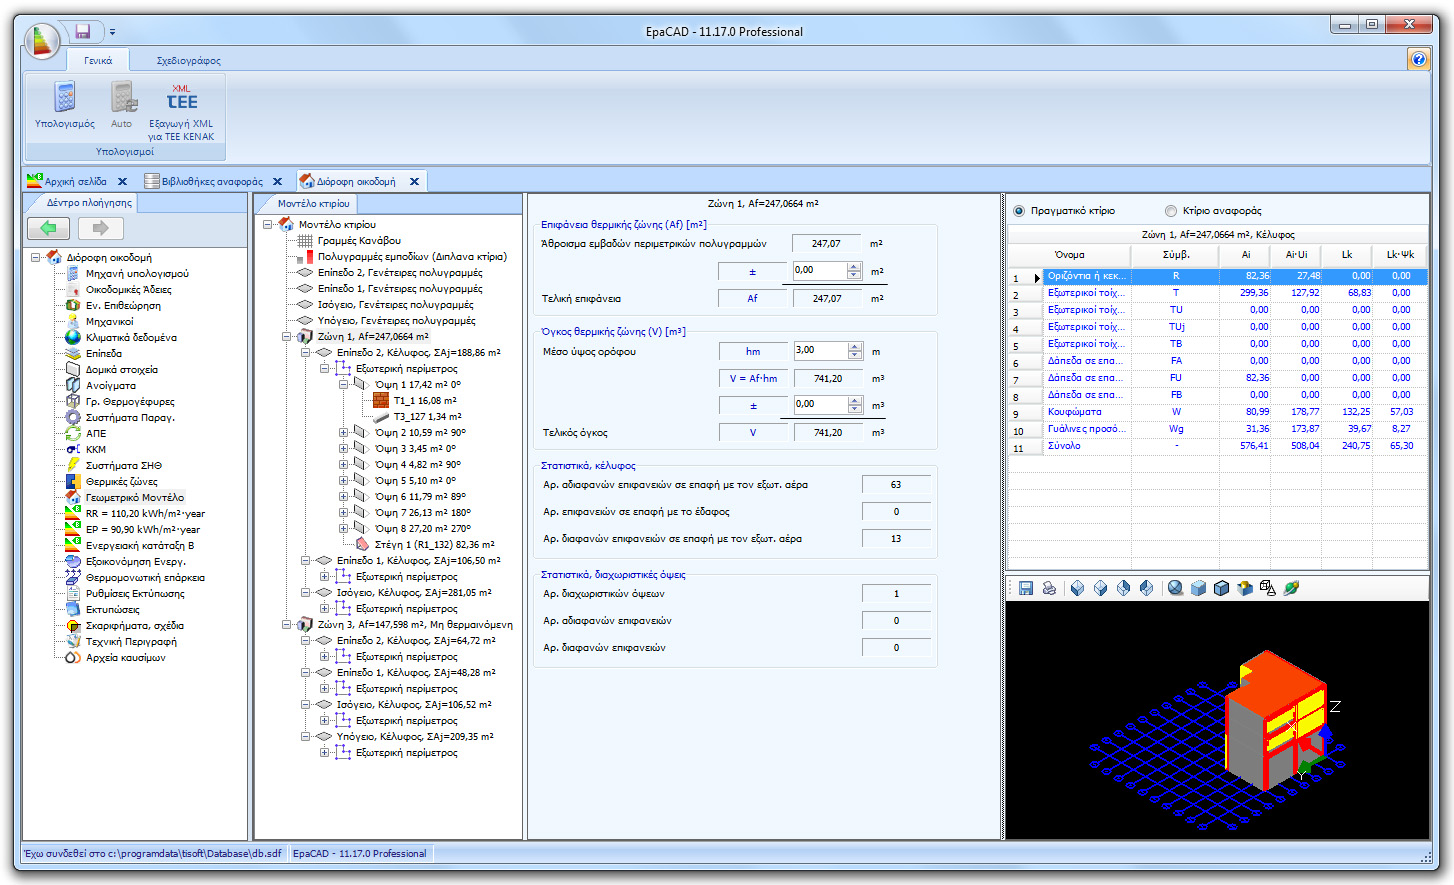Screen dimensions: 1454x885
Task: Click the printer icon above the 3D view
Action: [x=1049, y=588]
